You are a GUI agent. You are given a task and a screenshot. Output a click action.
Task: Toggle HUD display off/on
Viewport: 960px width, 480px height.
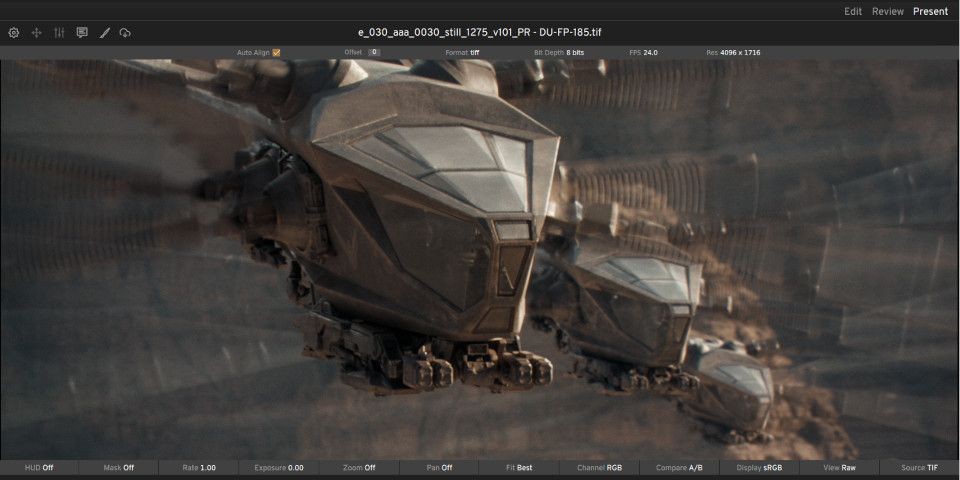39,467
